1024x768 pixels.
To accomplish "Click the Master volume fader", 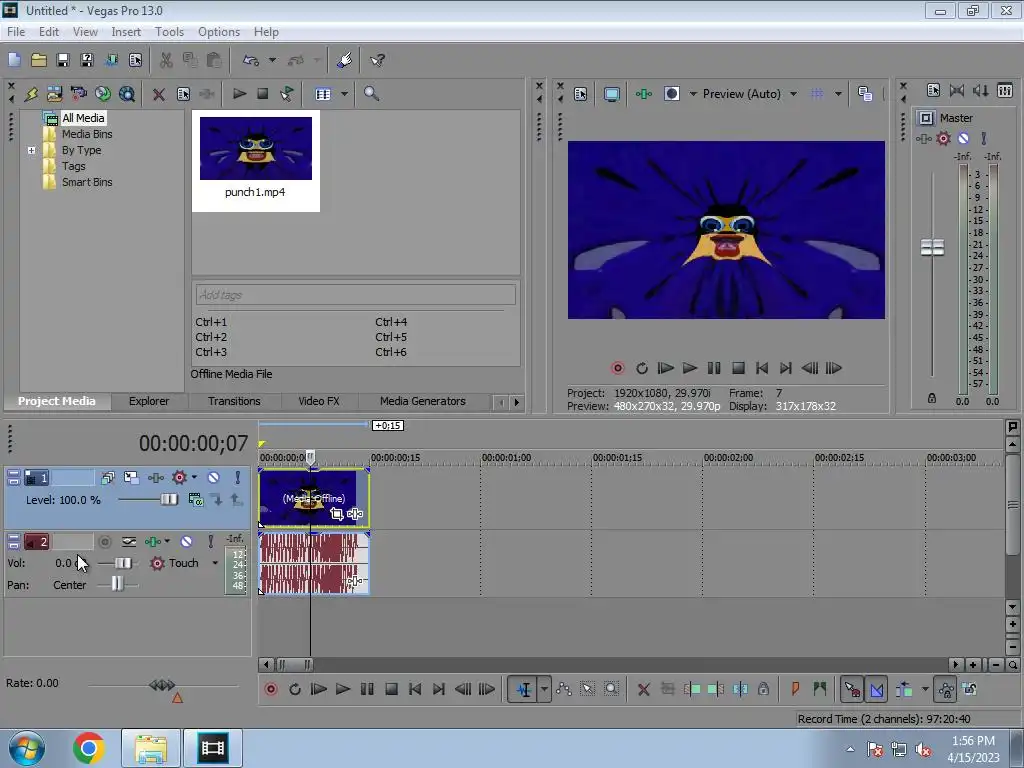I will (x=932, y=248).
